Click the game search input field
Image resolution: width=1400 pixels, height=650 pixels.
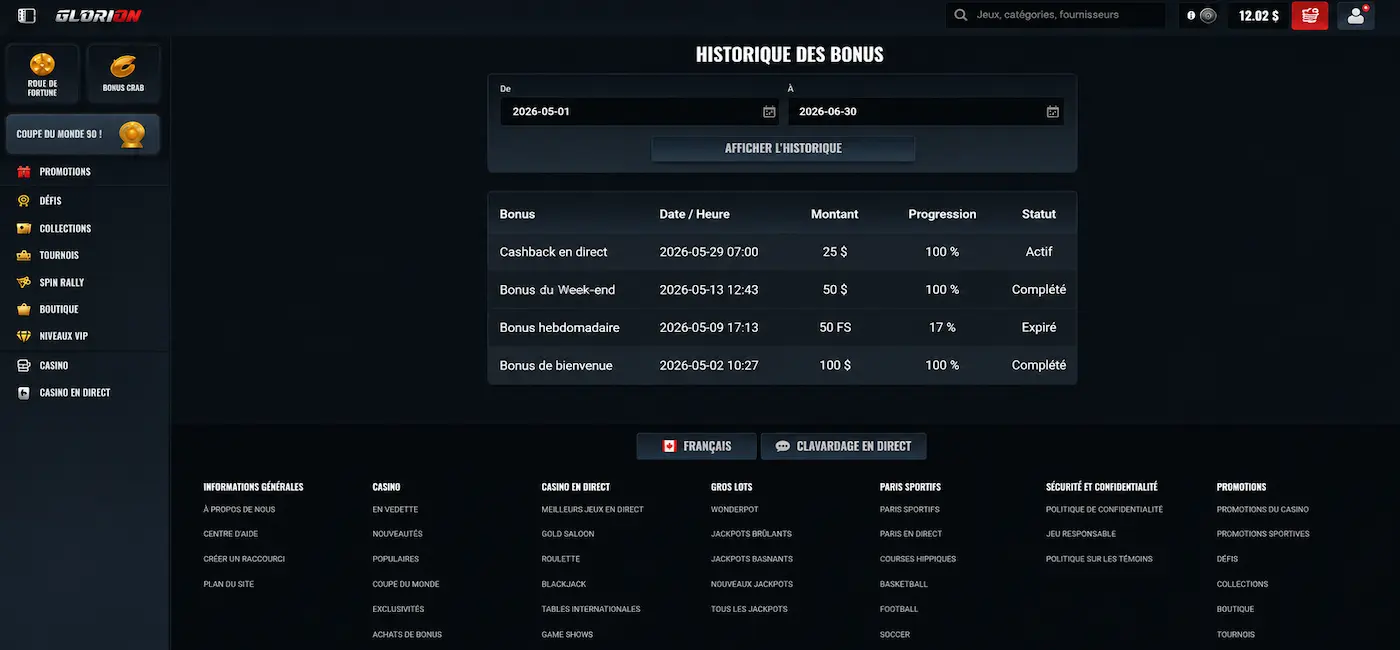coord(1055,15)
